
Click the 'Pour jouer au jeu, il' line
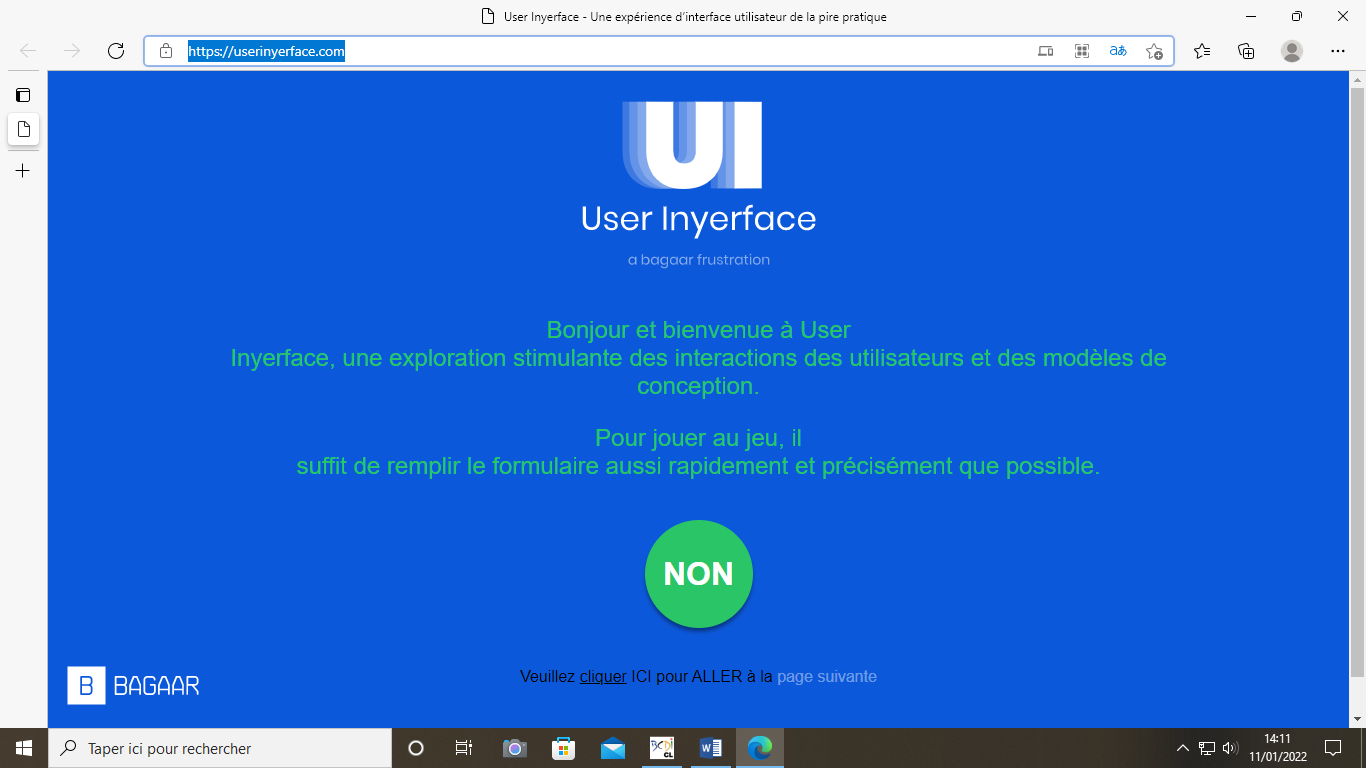(699, 438)
